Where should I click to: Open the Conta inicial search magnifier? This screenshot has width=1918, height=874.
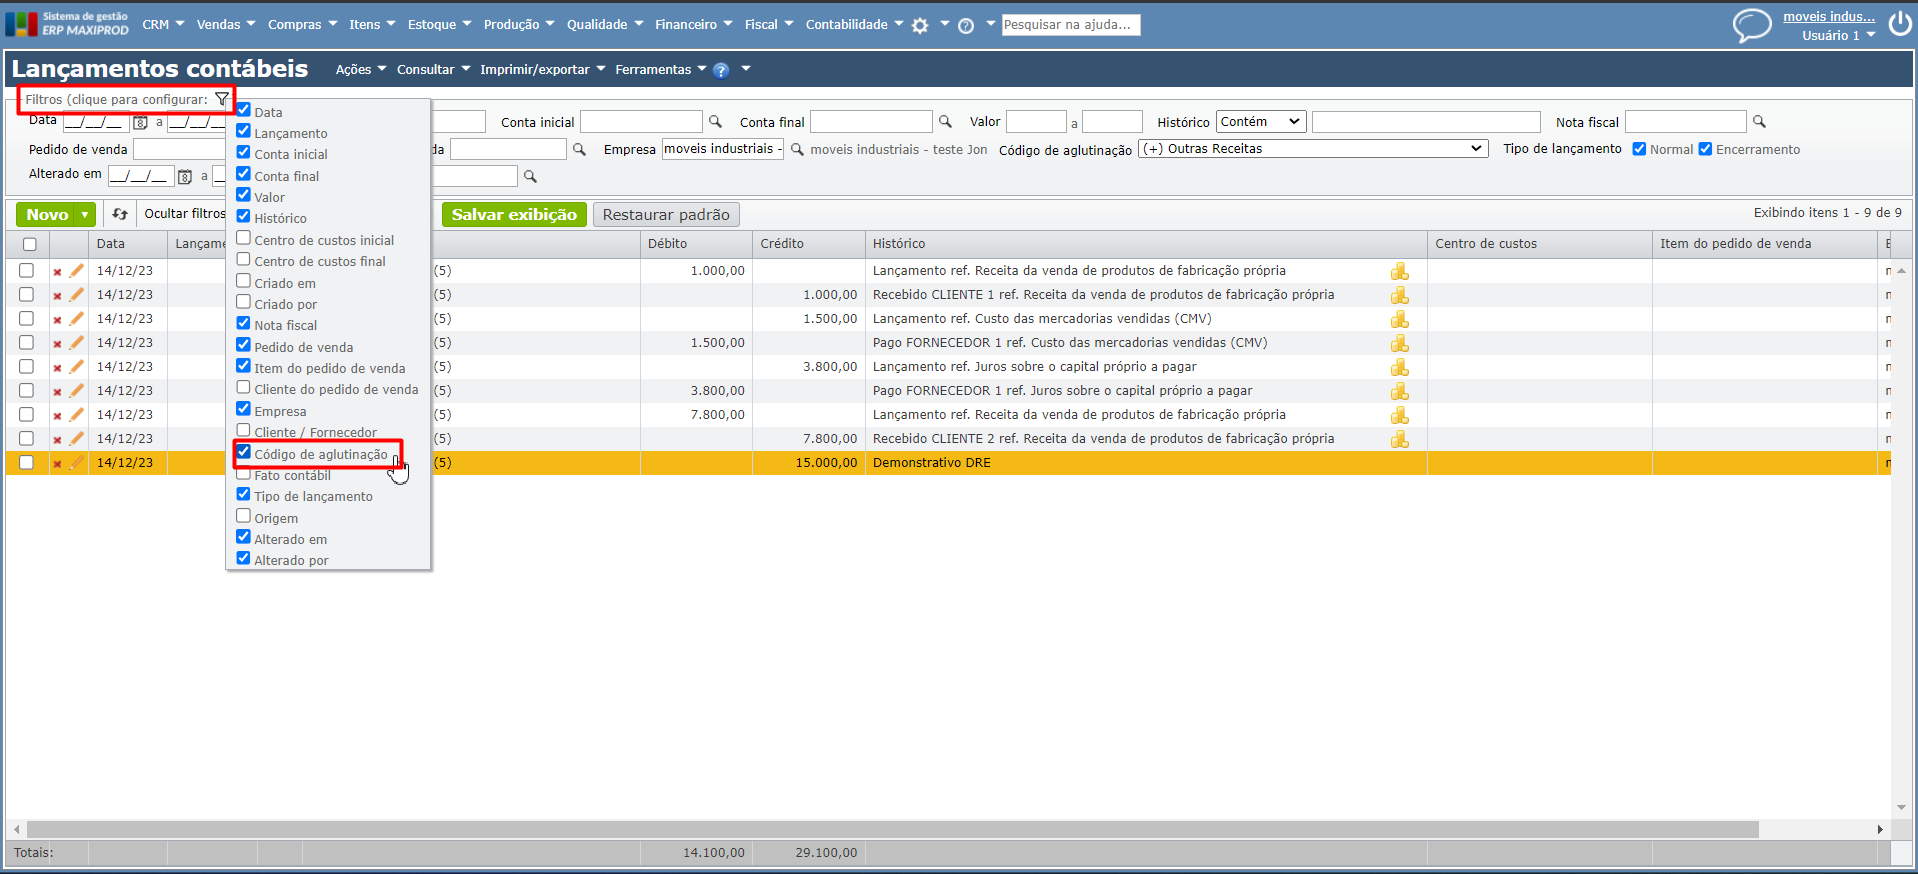pos(715,122)
